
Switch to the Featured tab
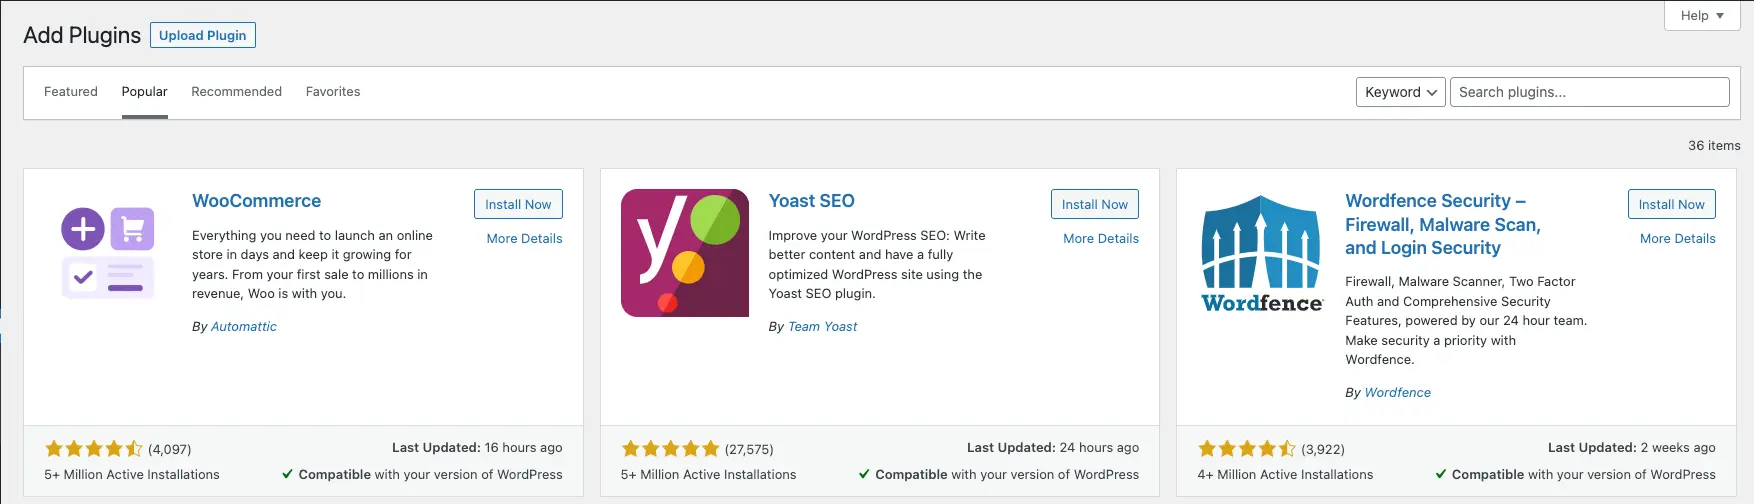[x=71, y=91]
